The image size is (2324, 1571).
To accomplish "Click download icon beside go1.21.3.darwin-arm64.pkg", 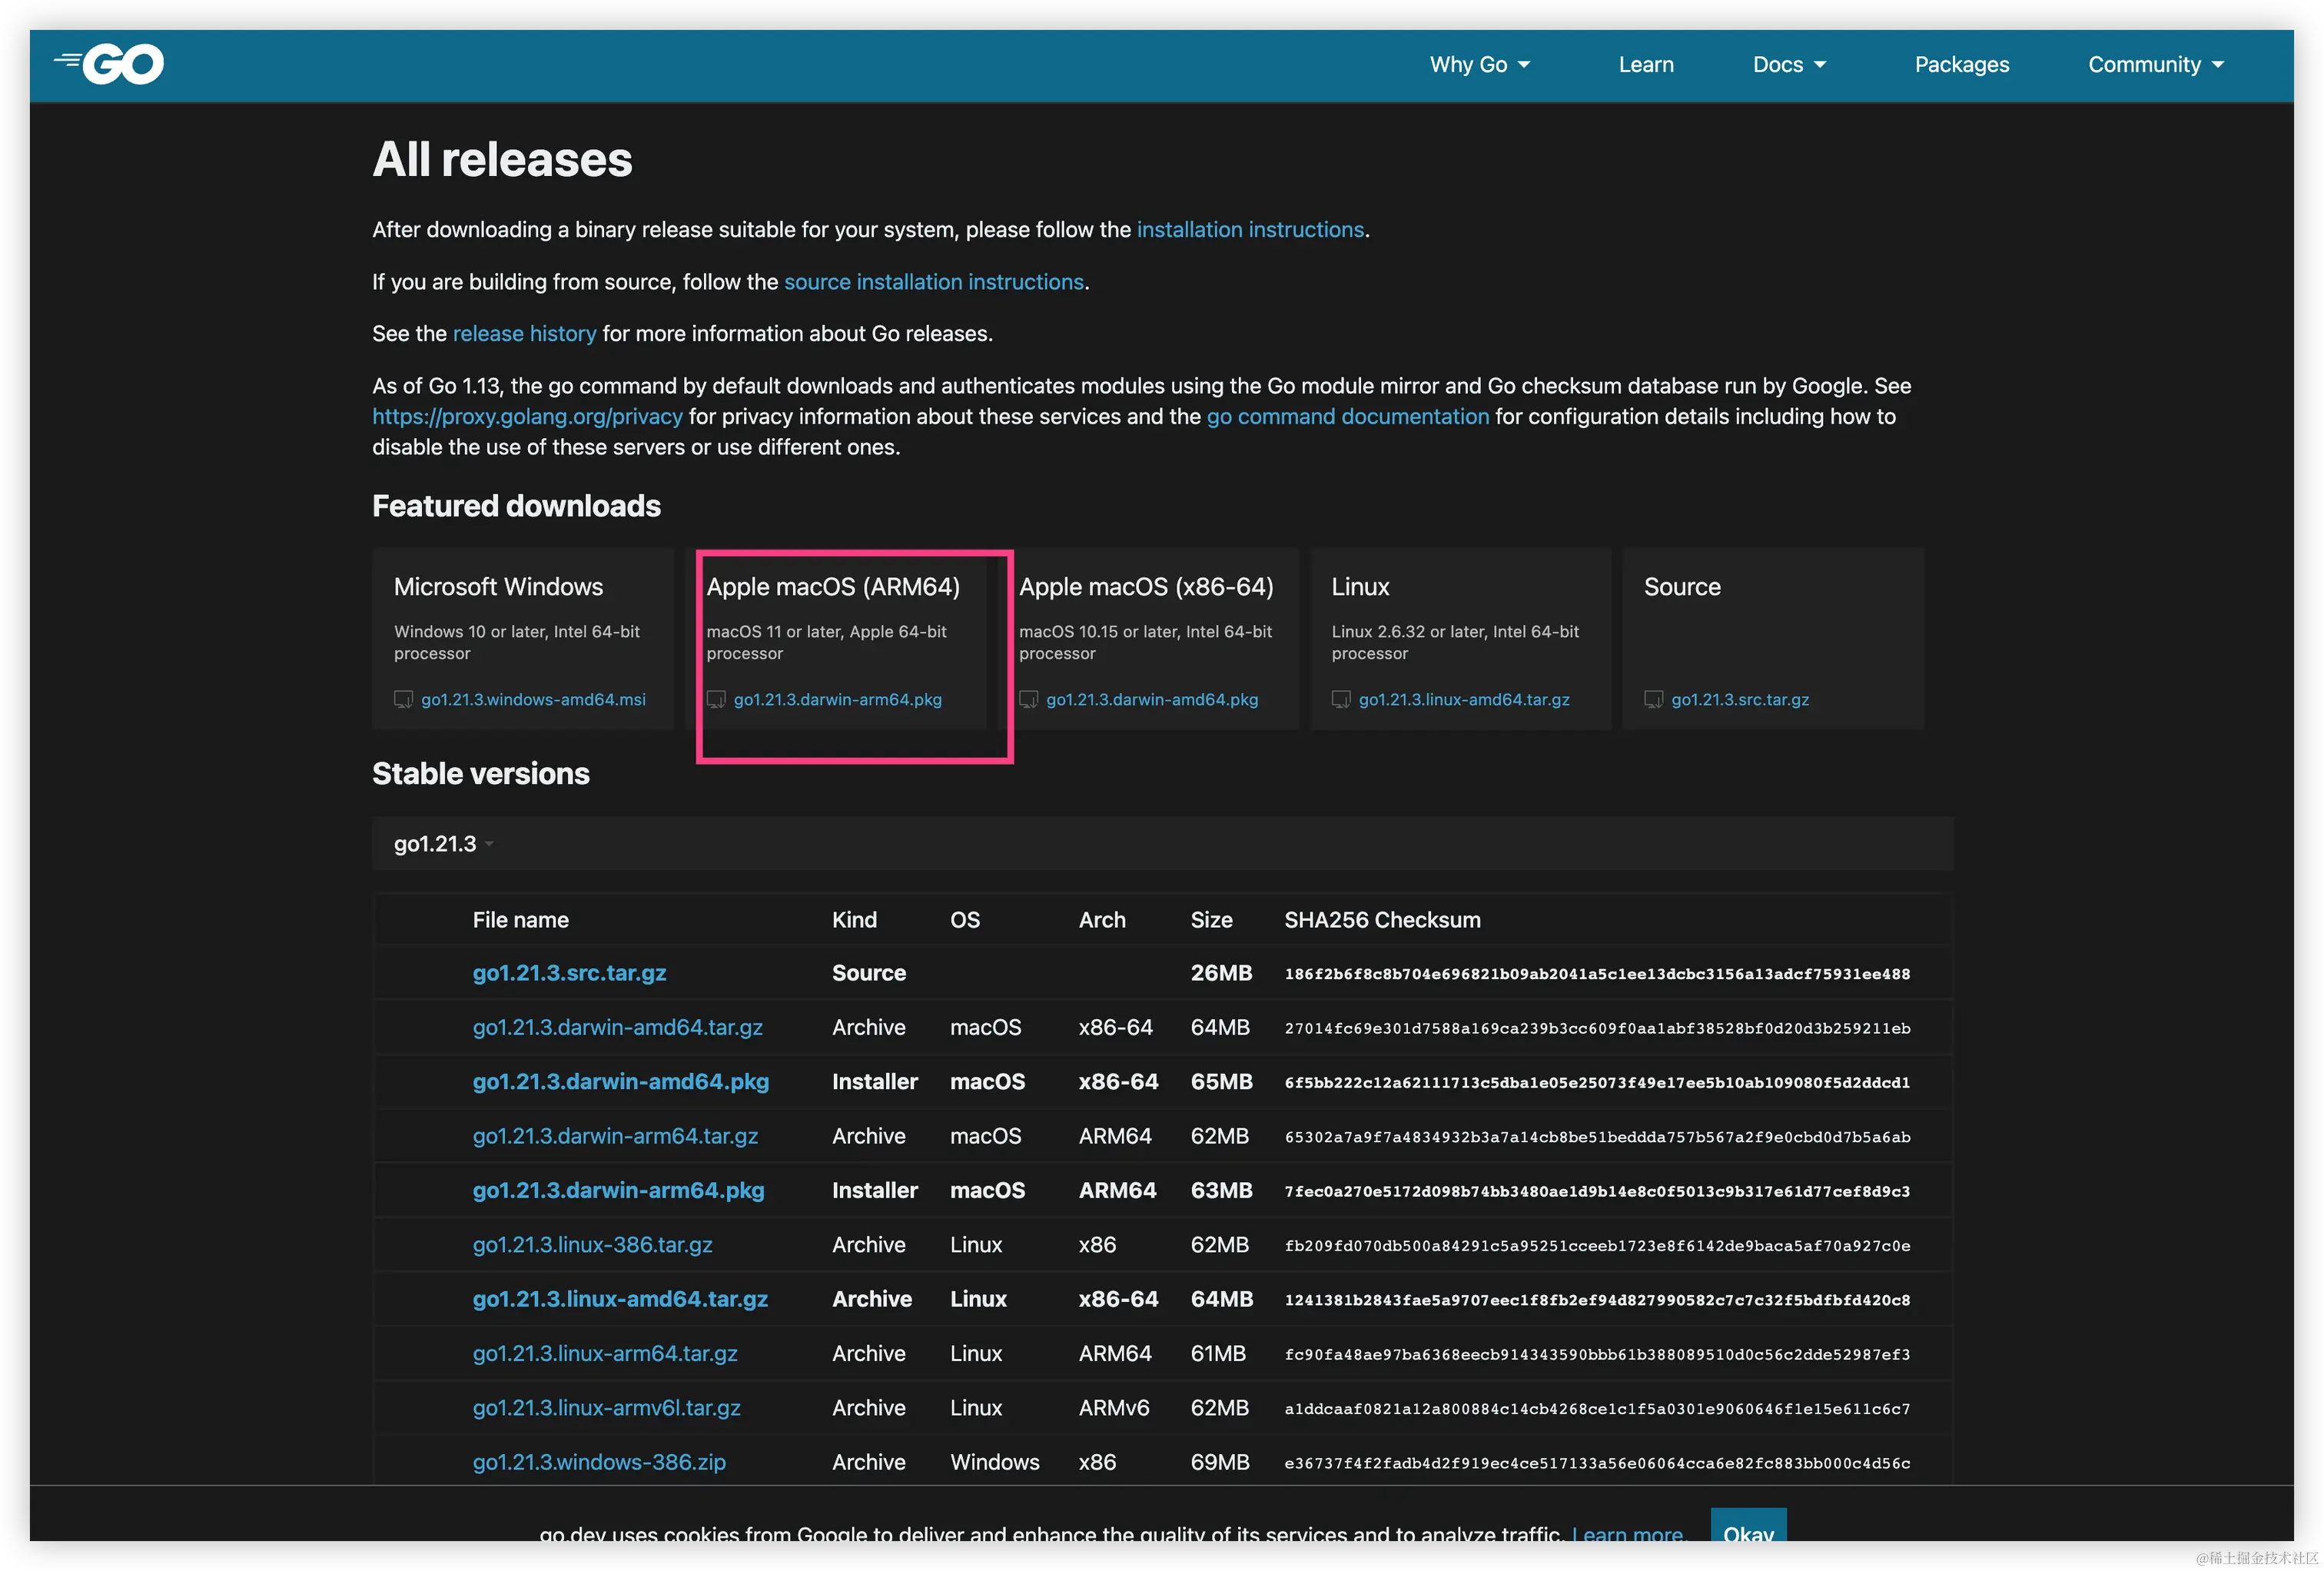I will [716, 699].
